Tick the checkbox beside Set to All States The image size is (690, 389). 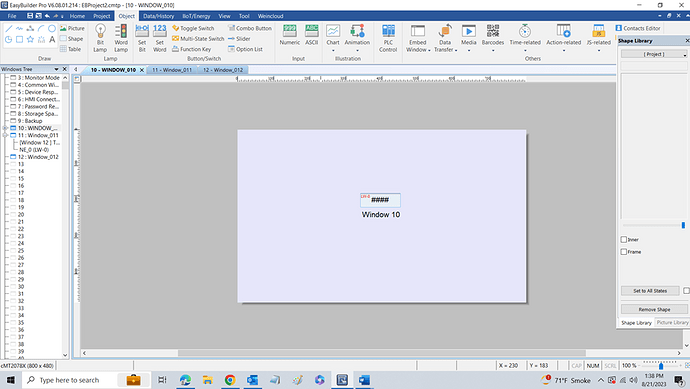[x=686, y=291]
